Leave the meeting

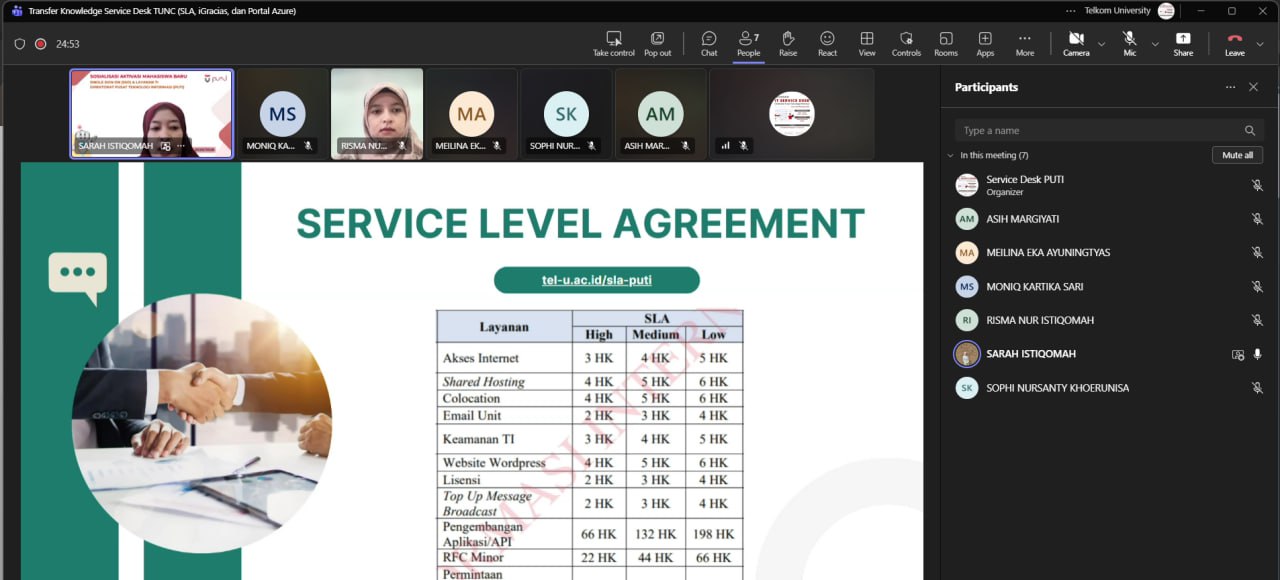pos(1234,43)
